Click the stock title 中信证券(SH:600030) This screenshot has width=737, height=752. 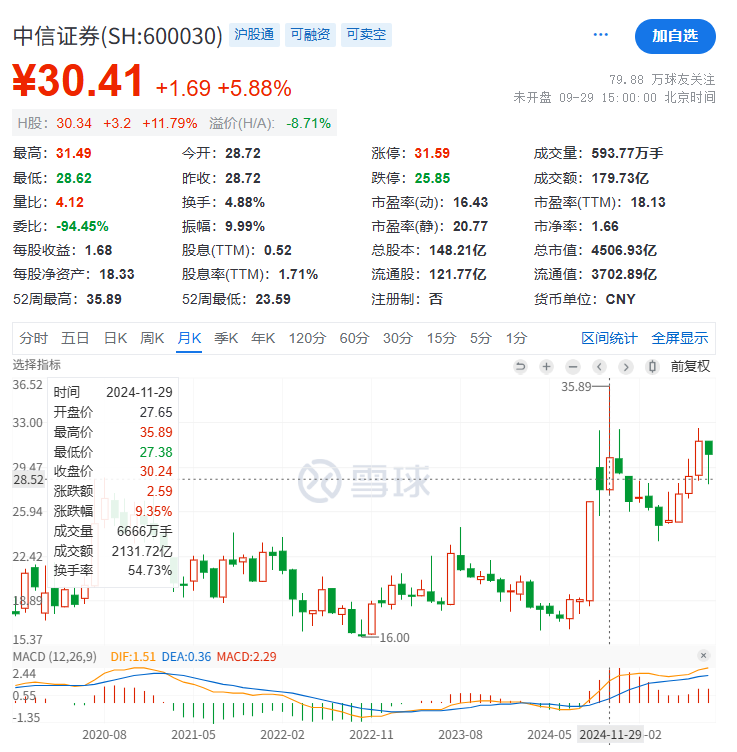(x=118, y=36)
